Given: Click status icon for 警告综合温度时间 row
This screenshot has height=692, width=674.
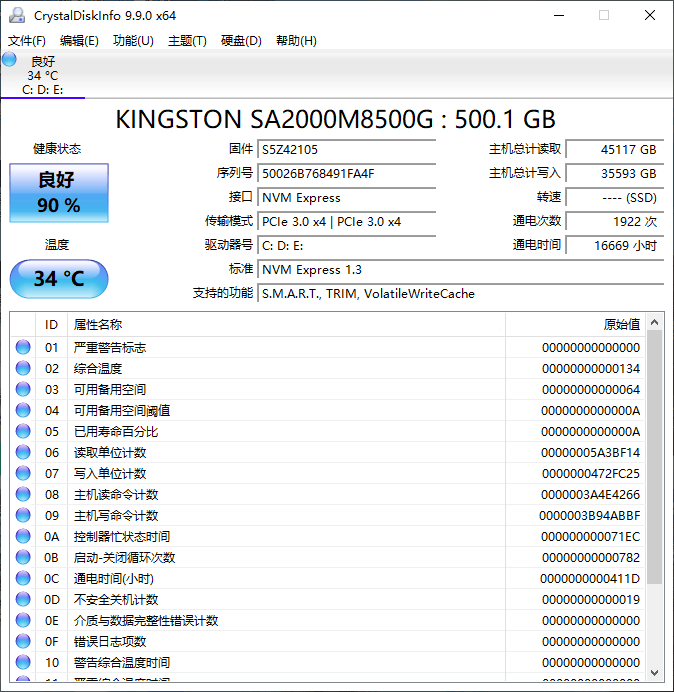Looking at the screenshot, I should pyautogui.click(x=23, y=662).
